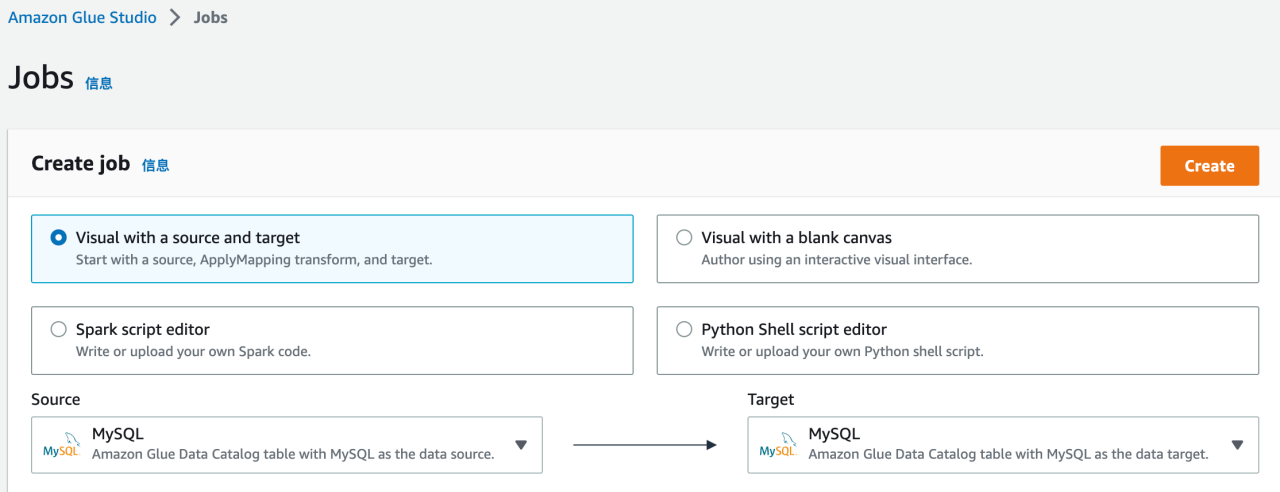Expand the Target dropdown arrow
Screen dimensions: 1280x492
click(1237, 445)
